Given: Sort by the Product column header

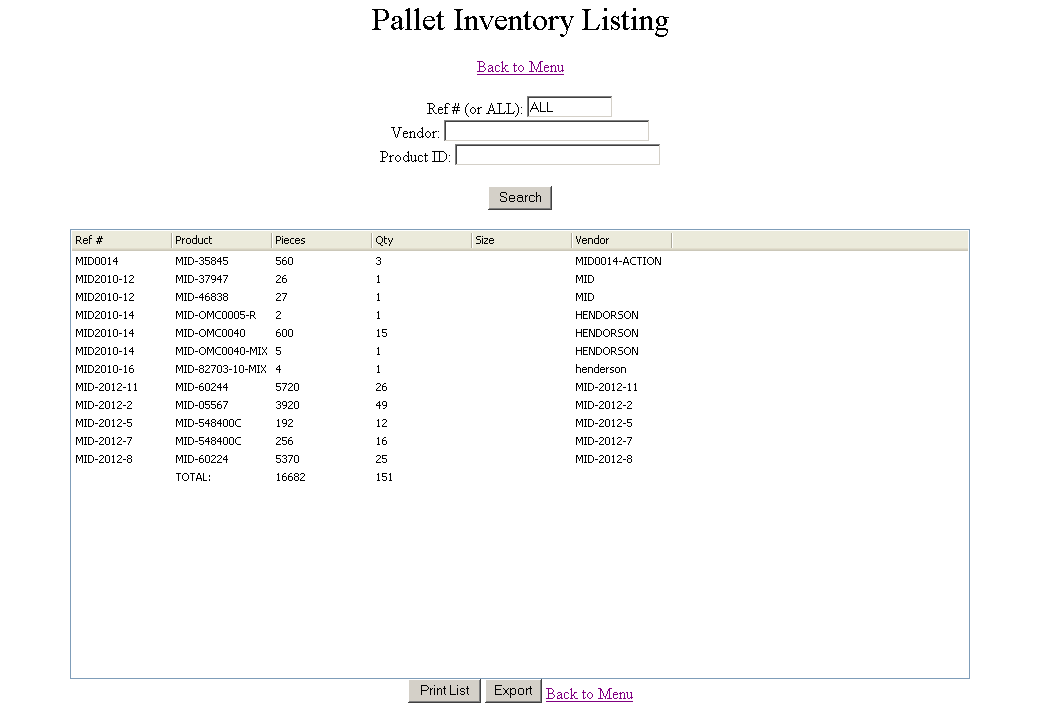Looking at the screenshot, I should pyautogui.click(x=221, y=240).
